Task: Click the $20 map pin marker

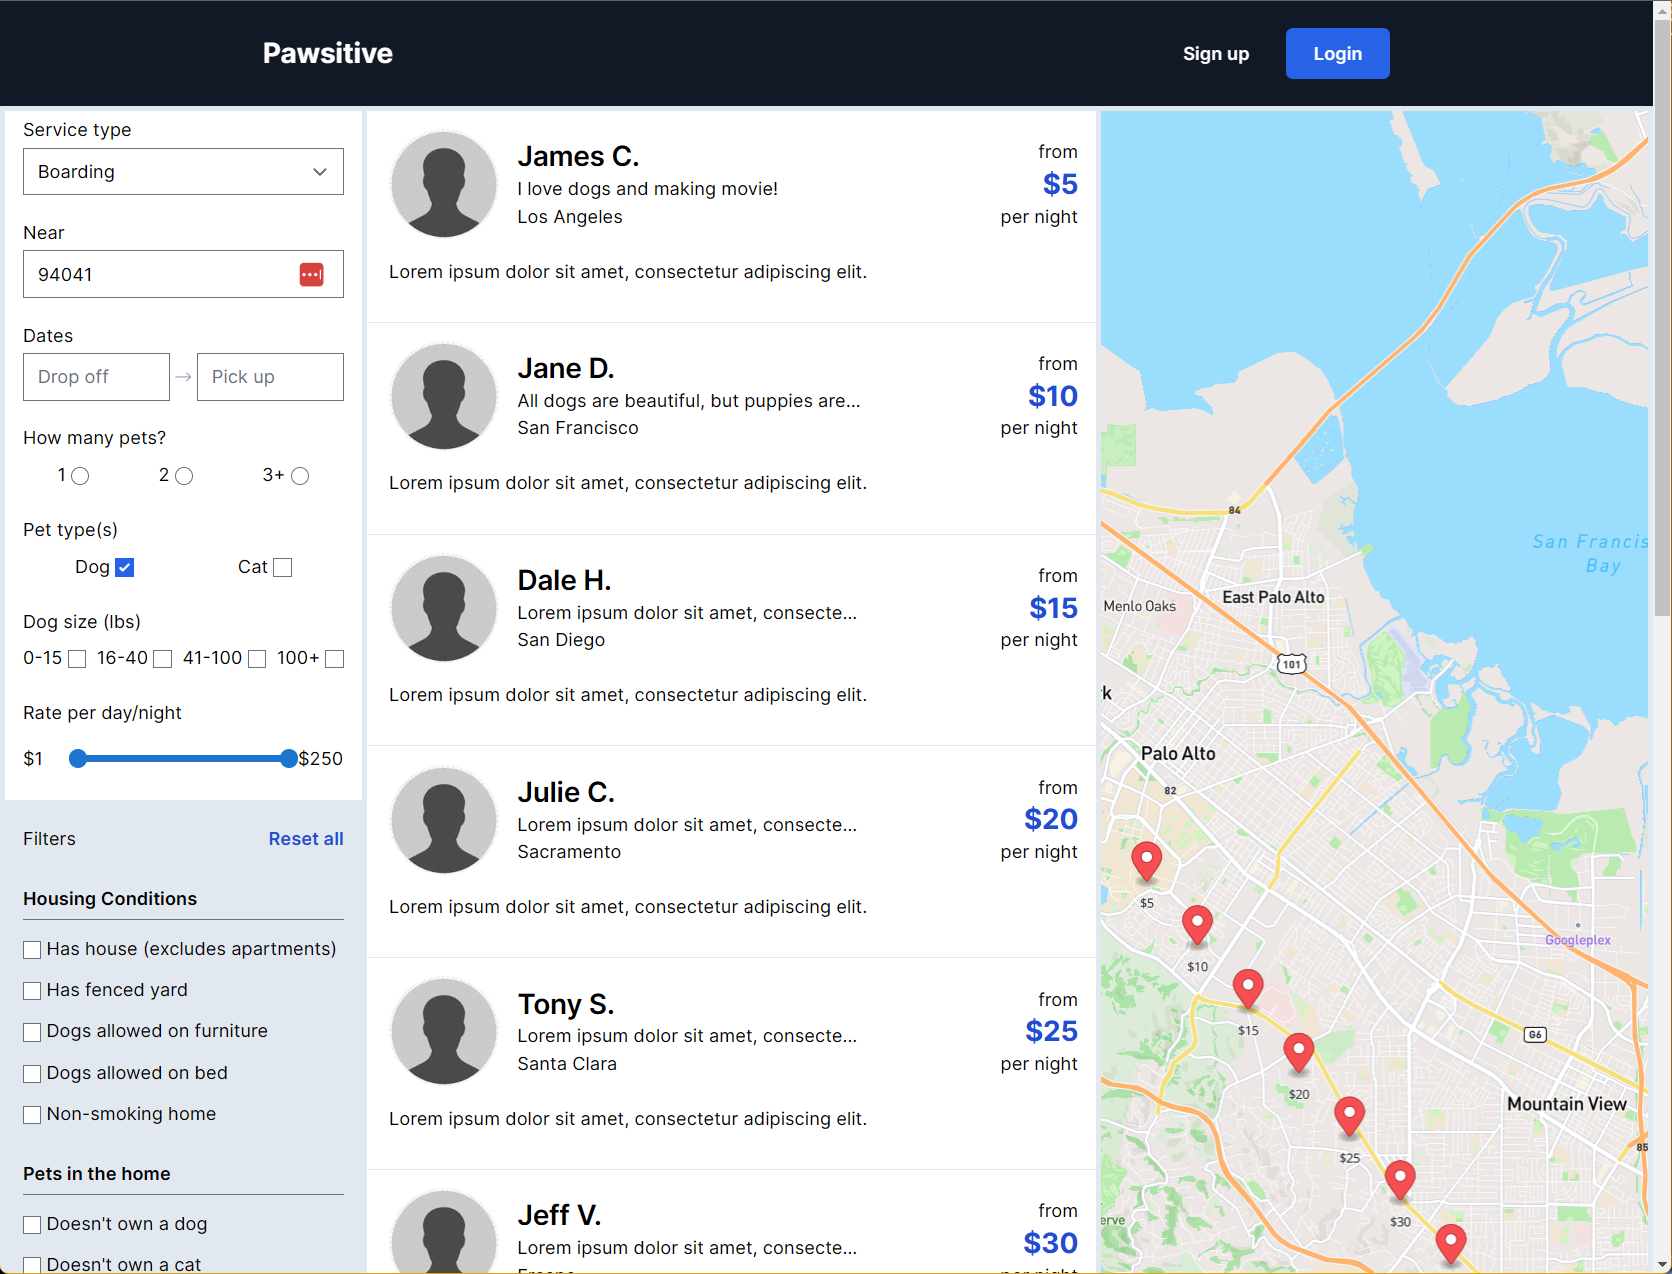Action: (1298, 1052)
